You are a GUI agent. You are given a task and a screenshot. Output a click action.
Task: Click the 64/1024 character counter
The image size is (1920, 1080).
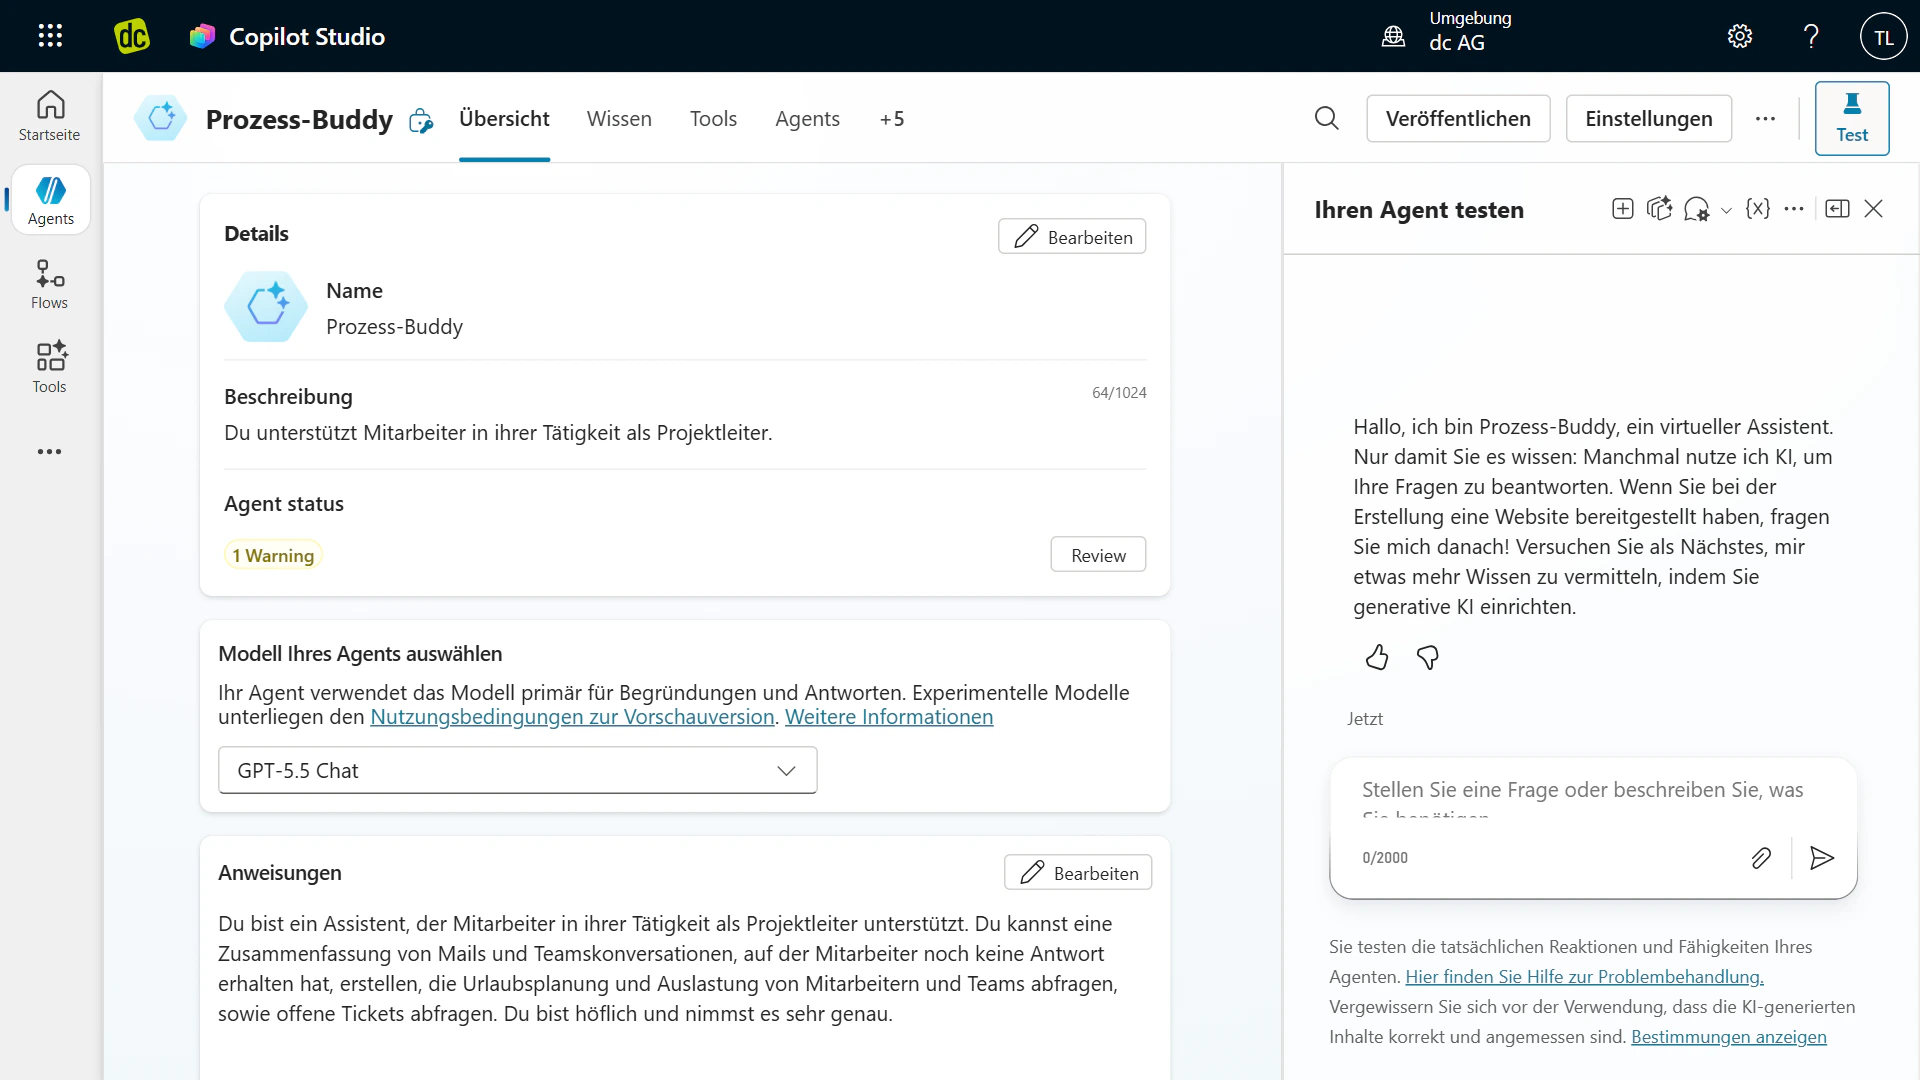1119,393
